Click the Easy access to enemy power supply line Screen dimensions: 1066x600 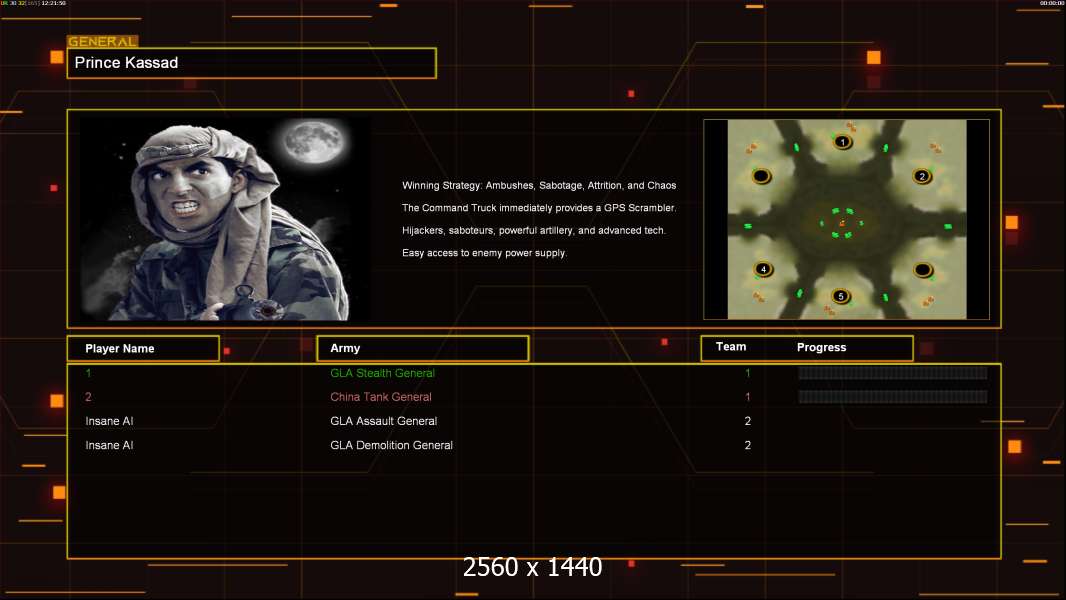tap(484, 253)
